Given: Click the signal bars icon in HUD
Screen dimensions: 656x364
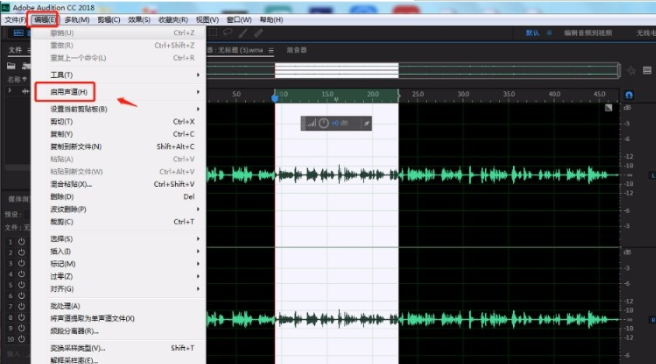Looking at the screenshot, I should tap(312, 123).
